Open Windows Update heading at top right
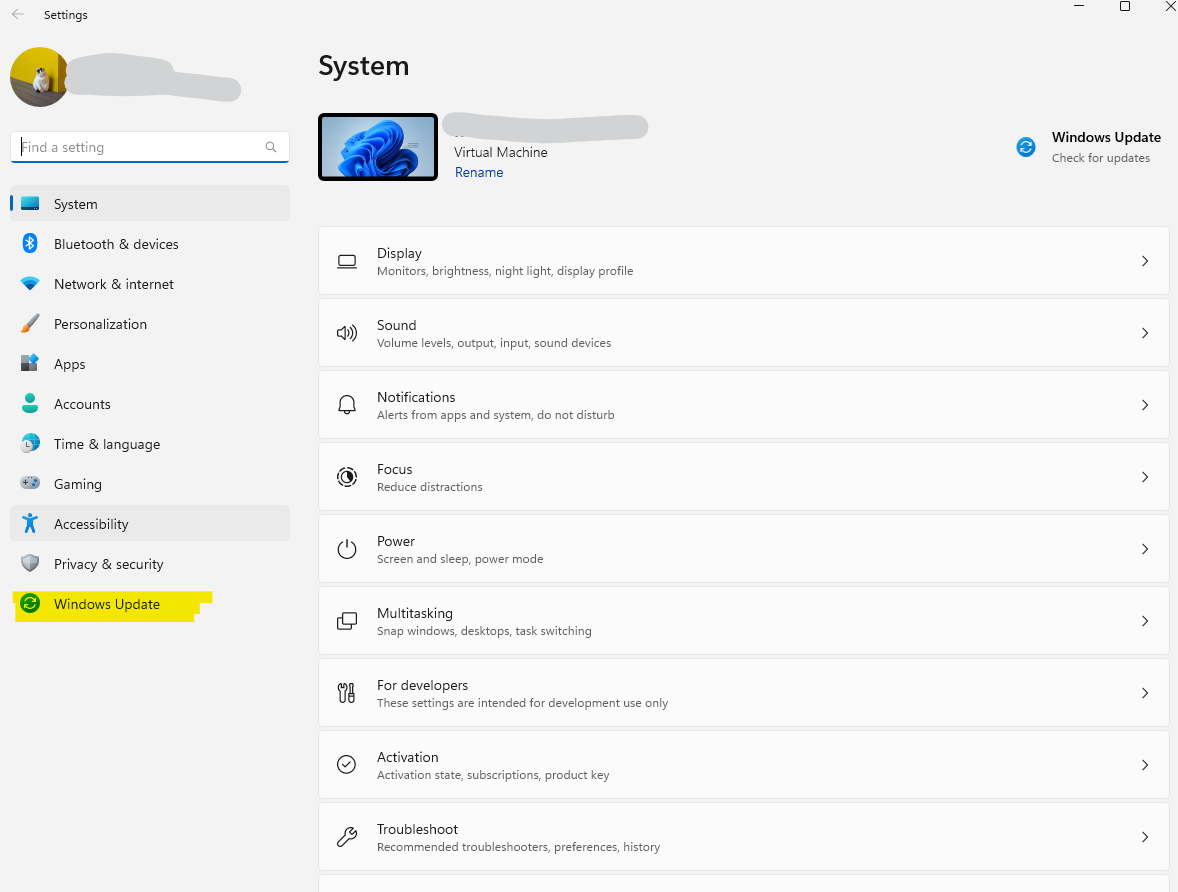The width and height of the screenshot is (1178, 892). (x=1106, y=137)
